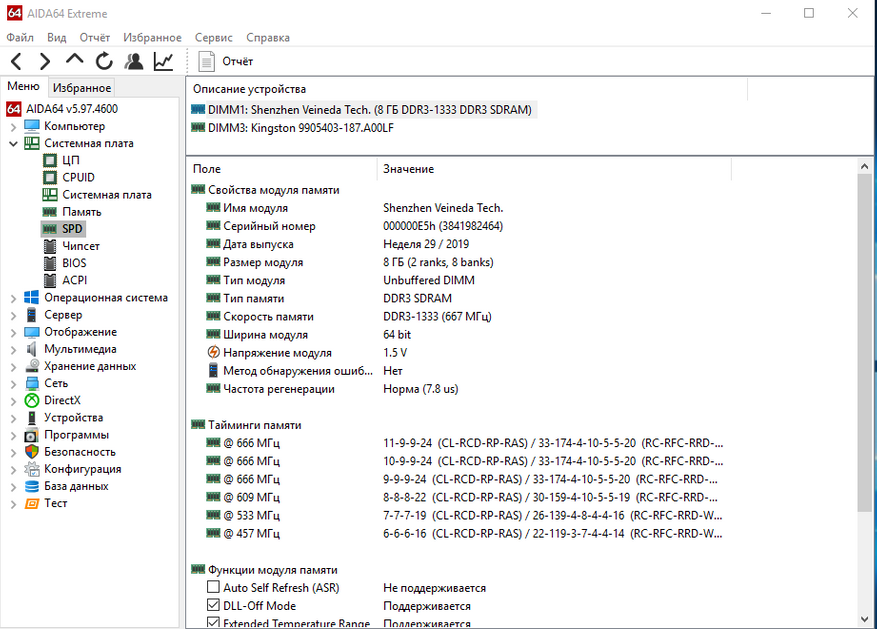Expand the Сеть tree node
Viewport: 877px width, 629px height.
pyautogui.click(x=13, y=384)
